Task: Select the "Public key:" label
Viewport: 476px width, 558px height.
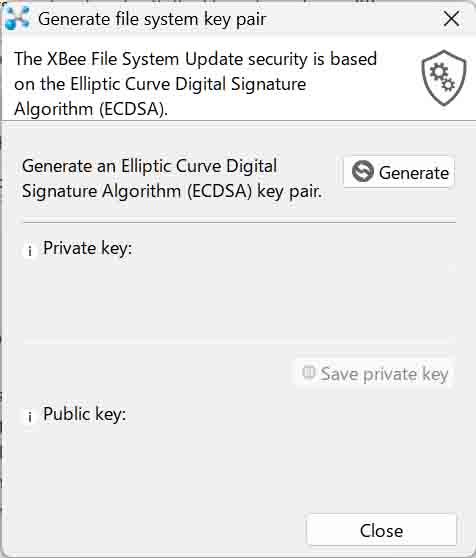Action: point(85,414)
